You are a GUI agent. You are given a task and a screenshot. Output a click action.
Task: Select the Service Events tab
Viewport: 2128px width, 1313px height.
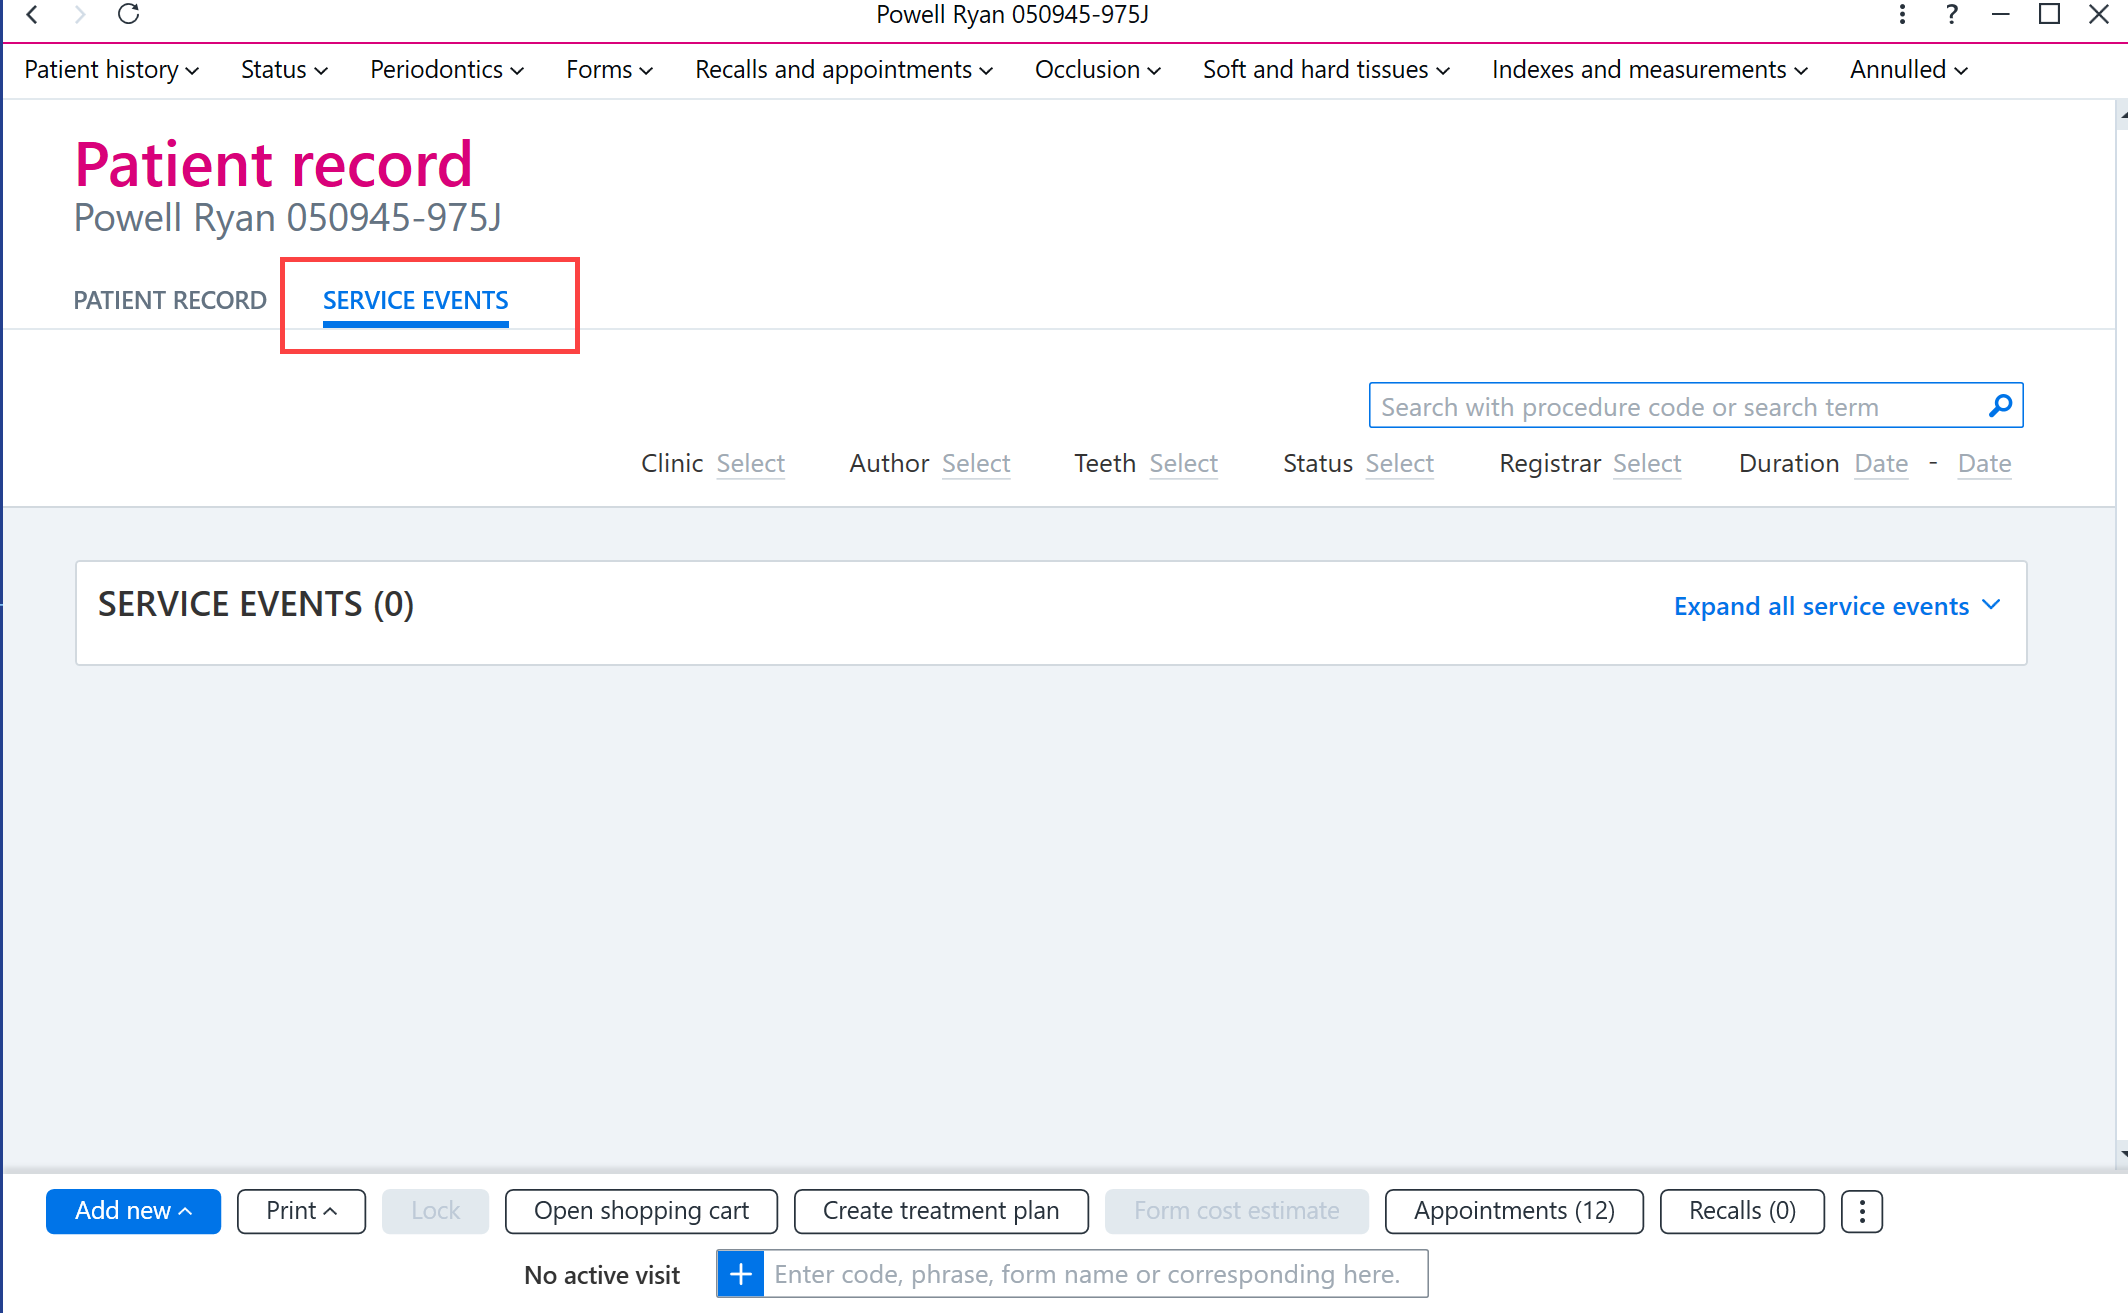416,300
